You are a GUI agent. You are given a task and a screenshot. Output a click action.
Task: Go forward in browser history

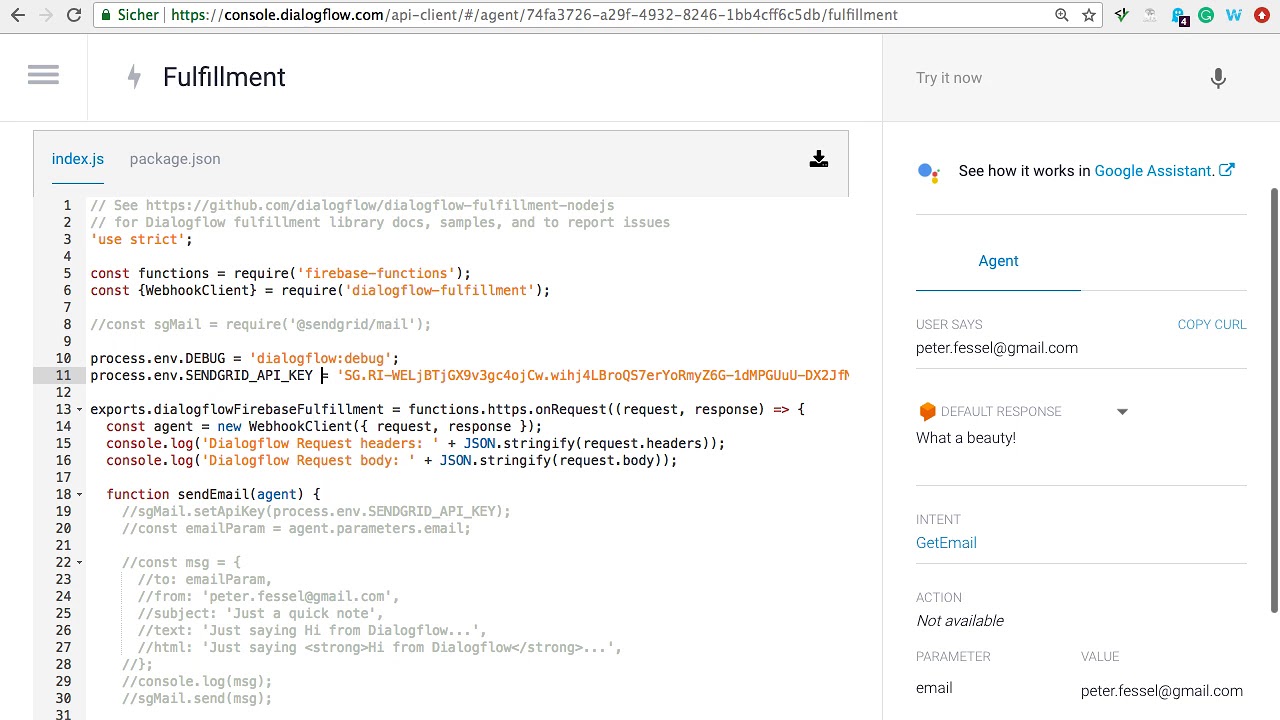[x=46, y=15]
